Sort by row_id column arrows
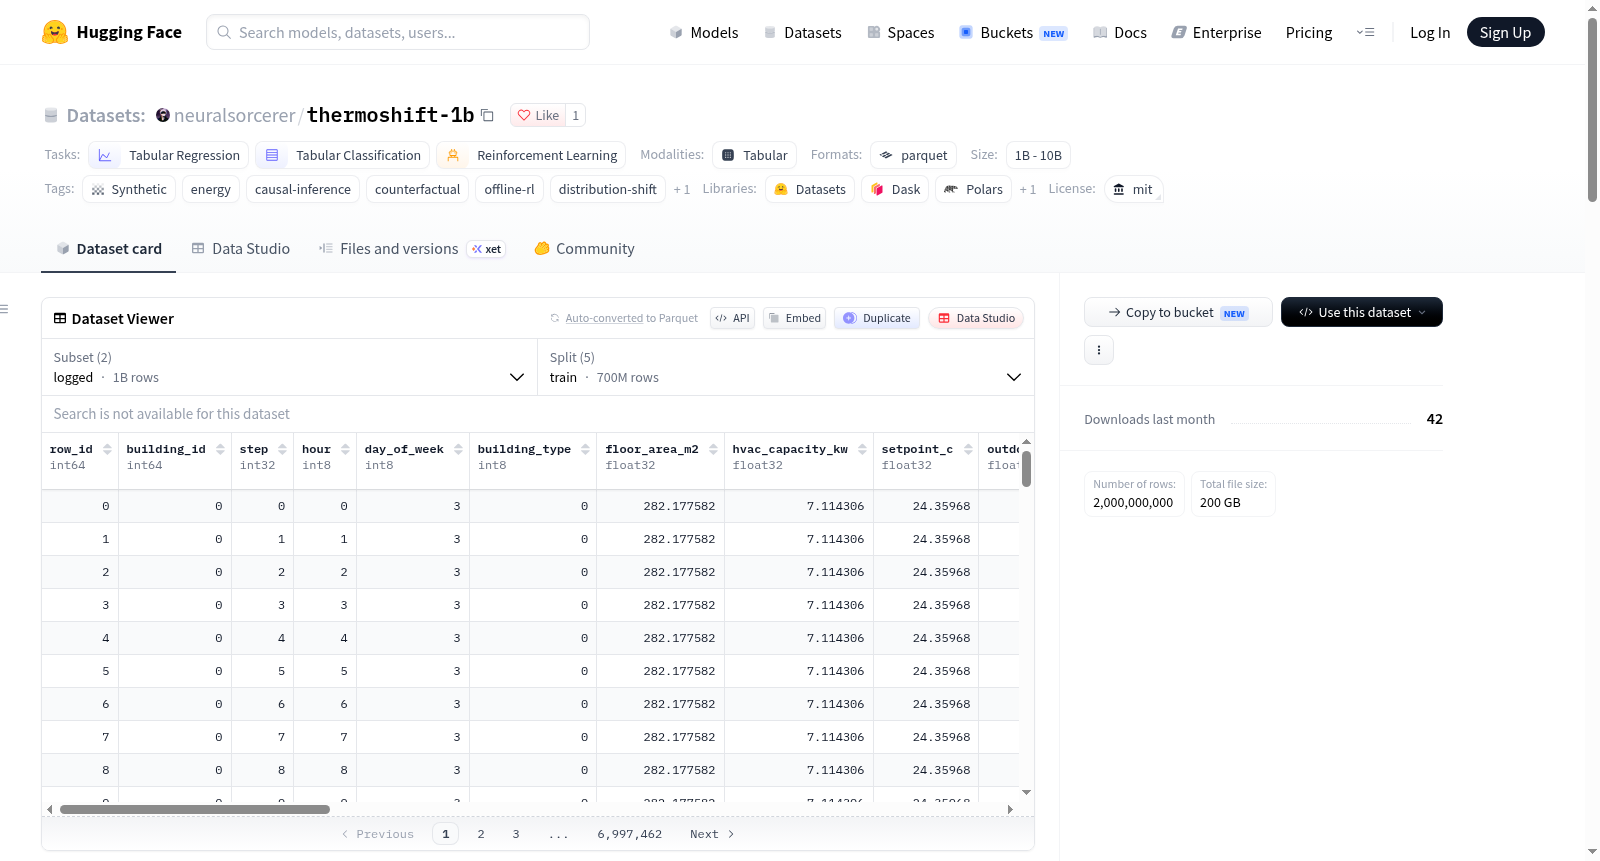This screenshot has height=861, width=1600. 107,449
